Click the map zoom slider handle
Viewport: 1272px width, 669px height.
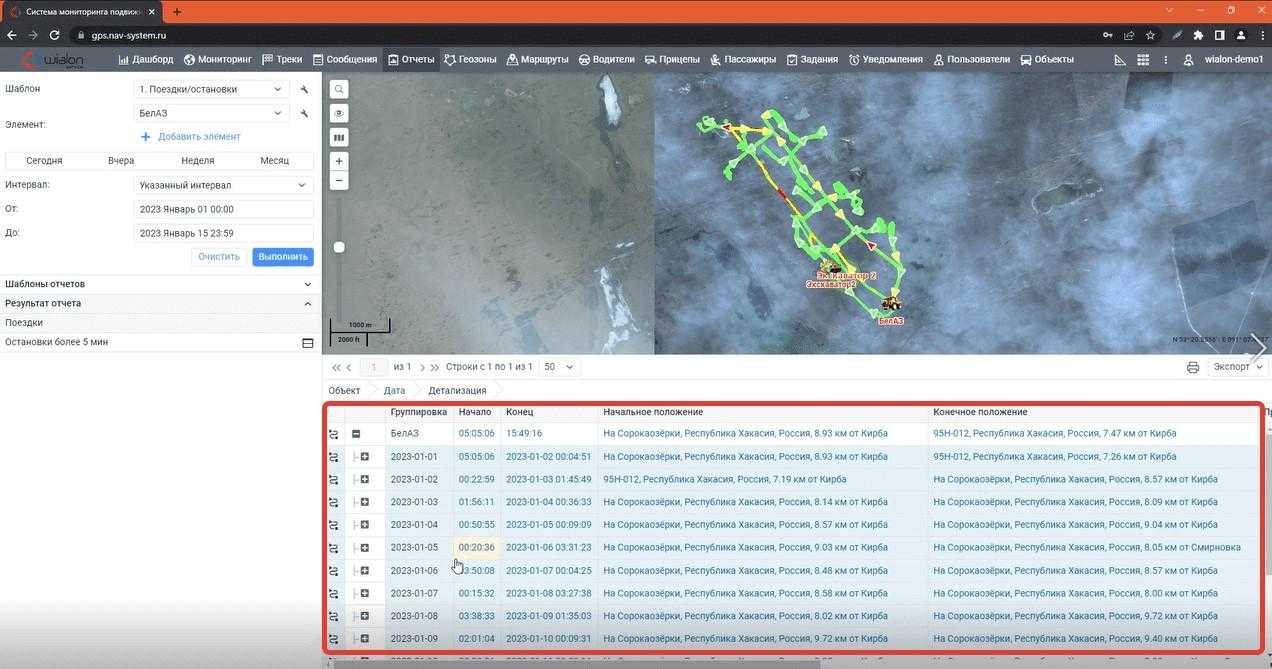339,247
